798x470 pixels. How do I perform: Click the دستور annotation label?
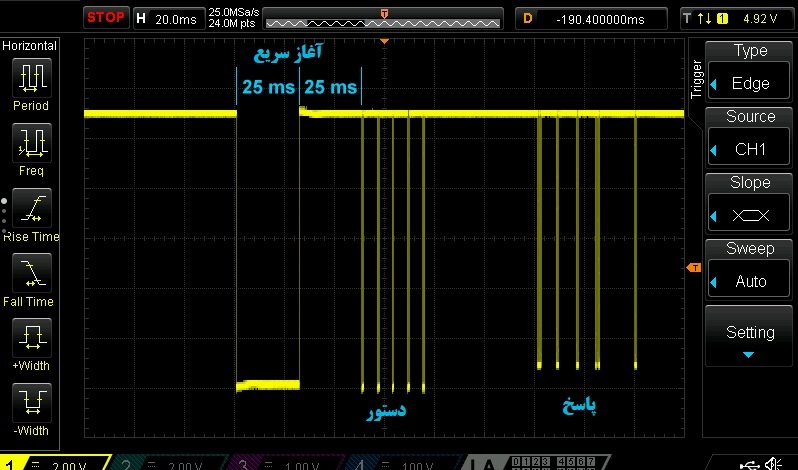[x=386, y=411]
